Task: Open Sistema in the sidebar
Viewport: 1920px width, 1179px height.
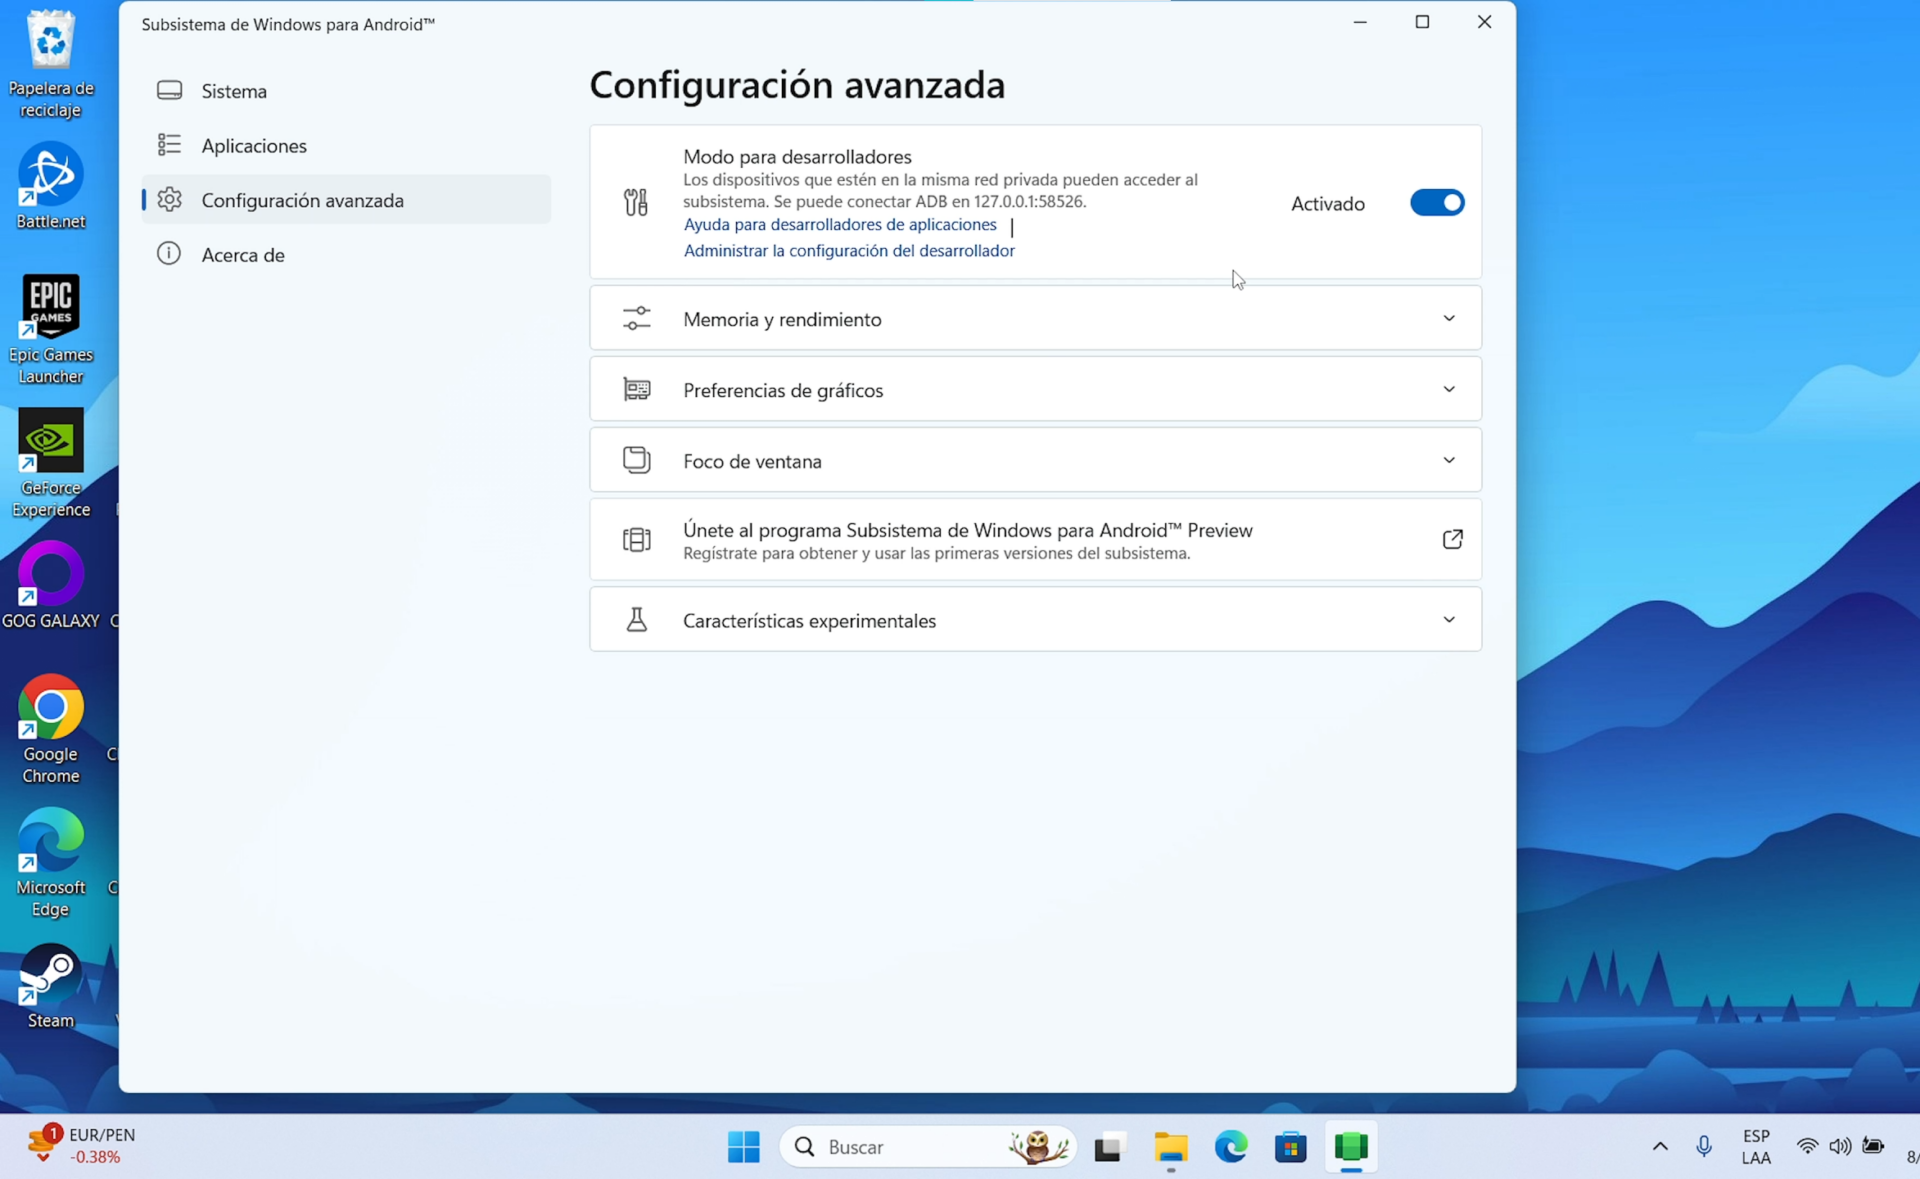Action: coord(346,91)
